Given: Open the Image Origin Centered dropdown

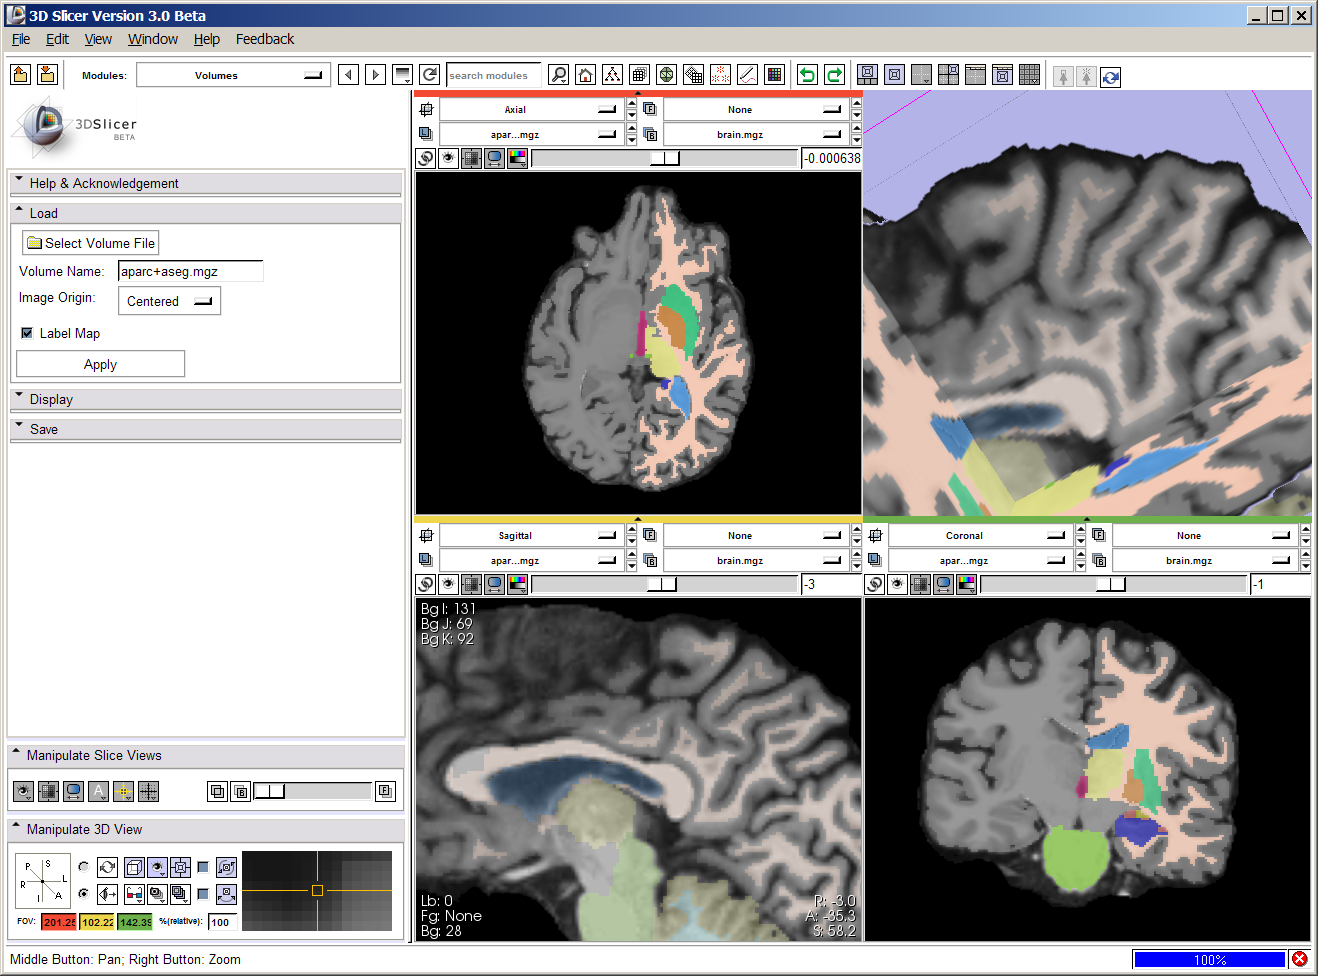Looking at the screenshot, I should coord(169,301).
